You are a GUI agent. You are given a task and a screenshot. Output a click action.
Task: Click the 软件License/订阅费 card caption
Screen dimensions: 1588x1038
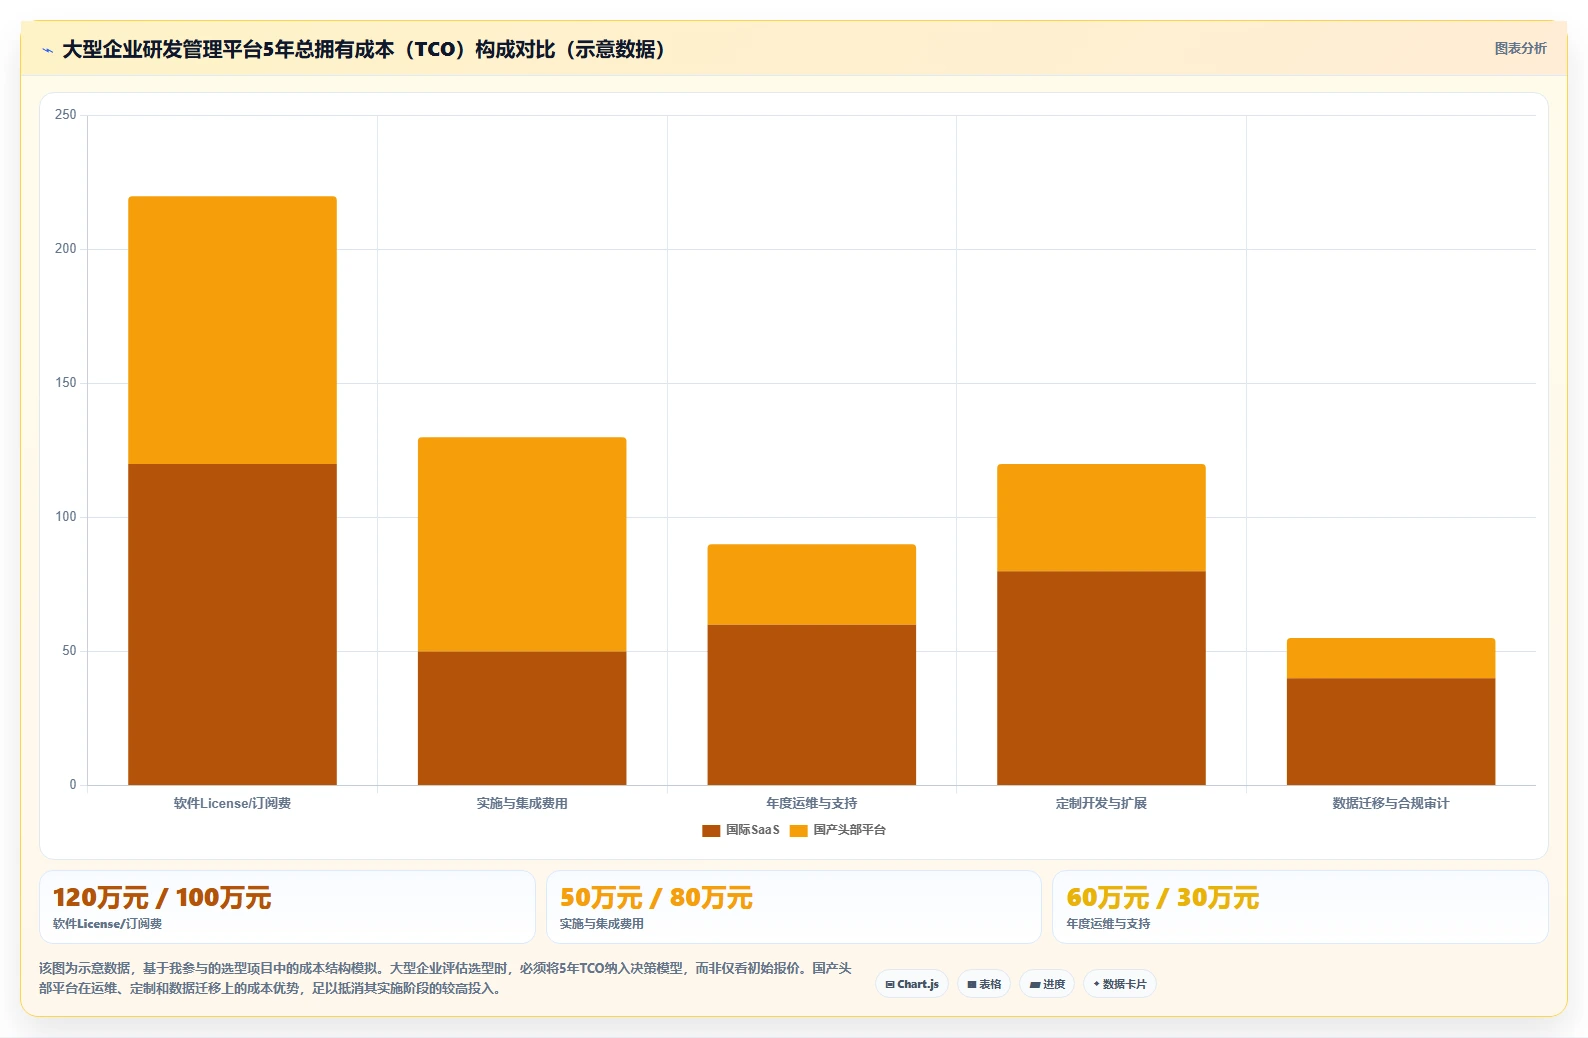click(107, 924)
